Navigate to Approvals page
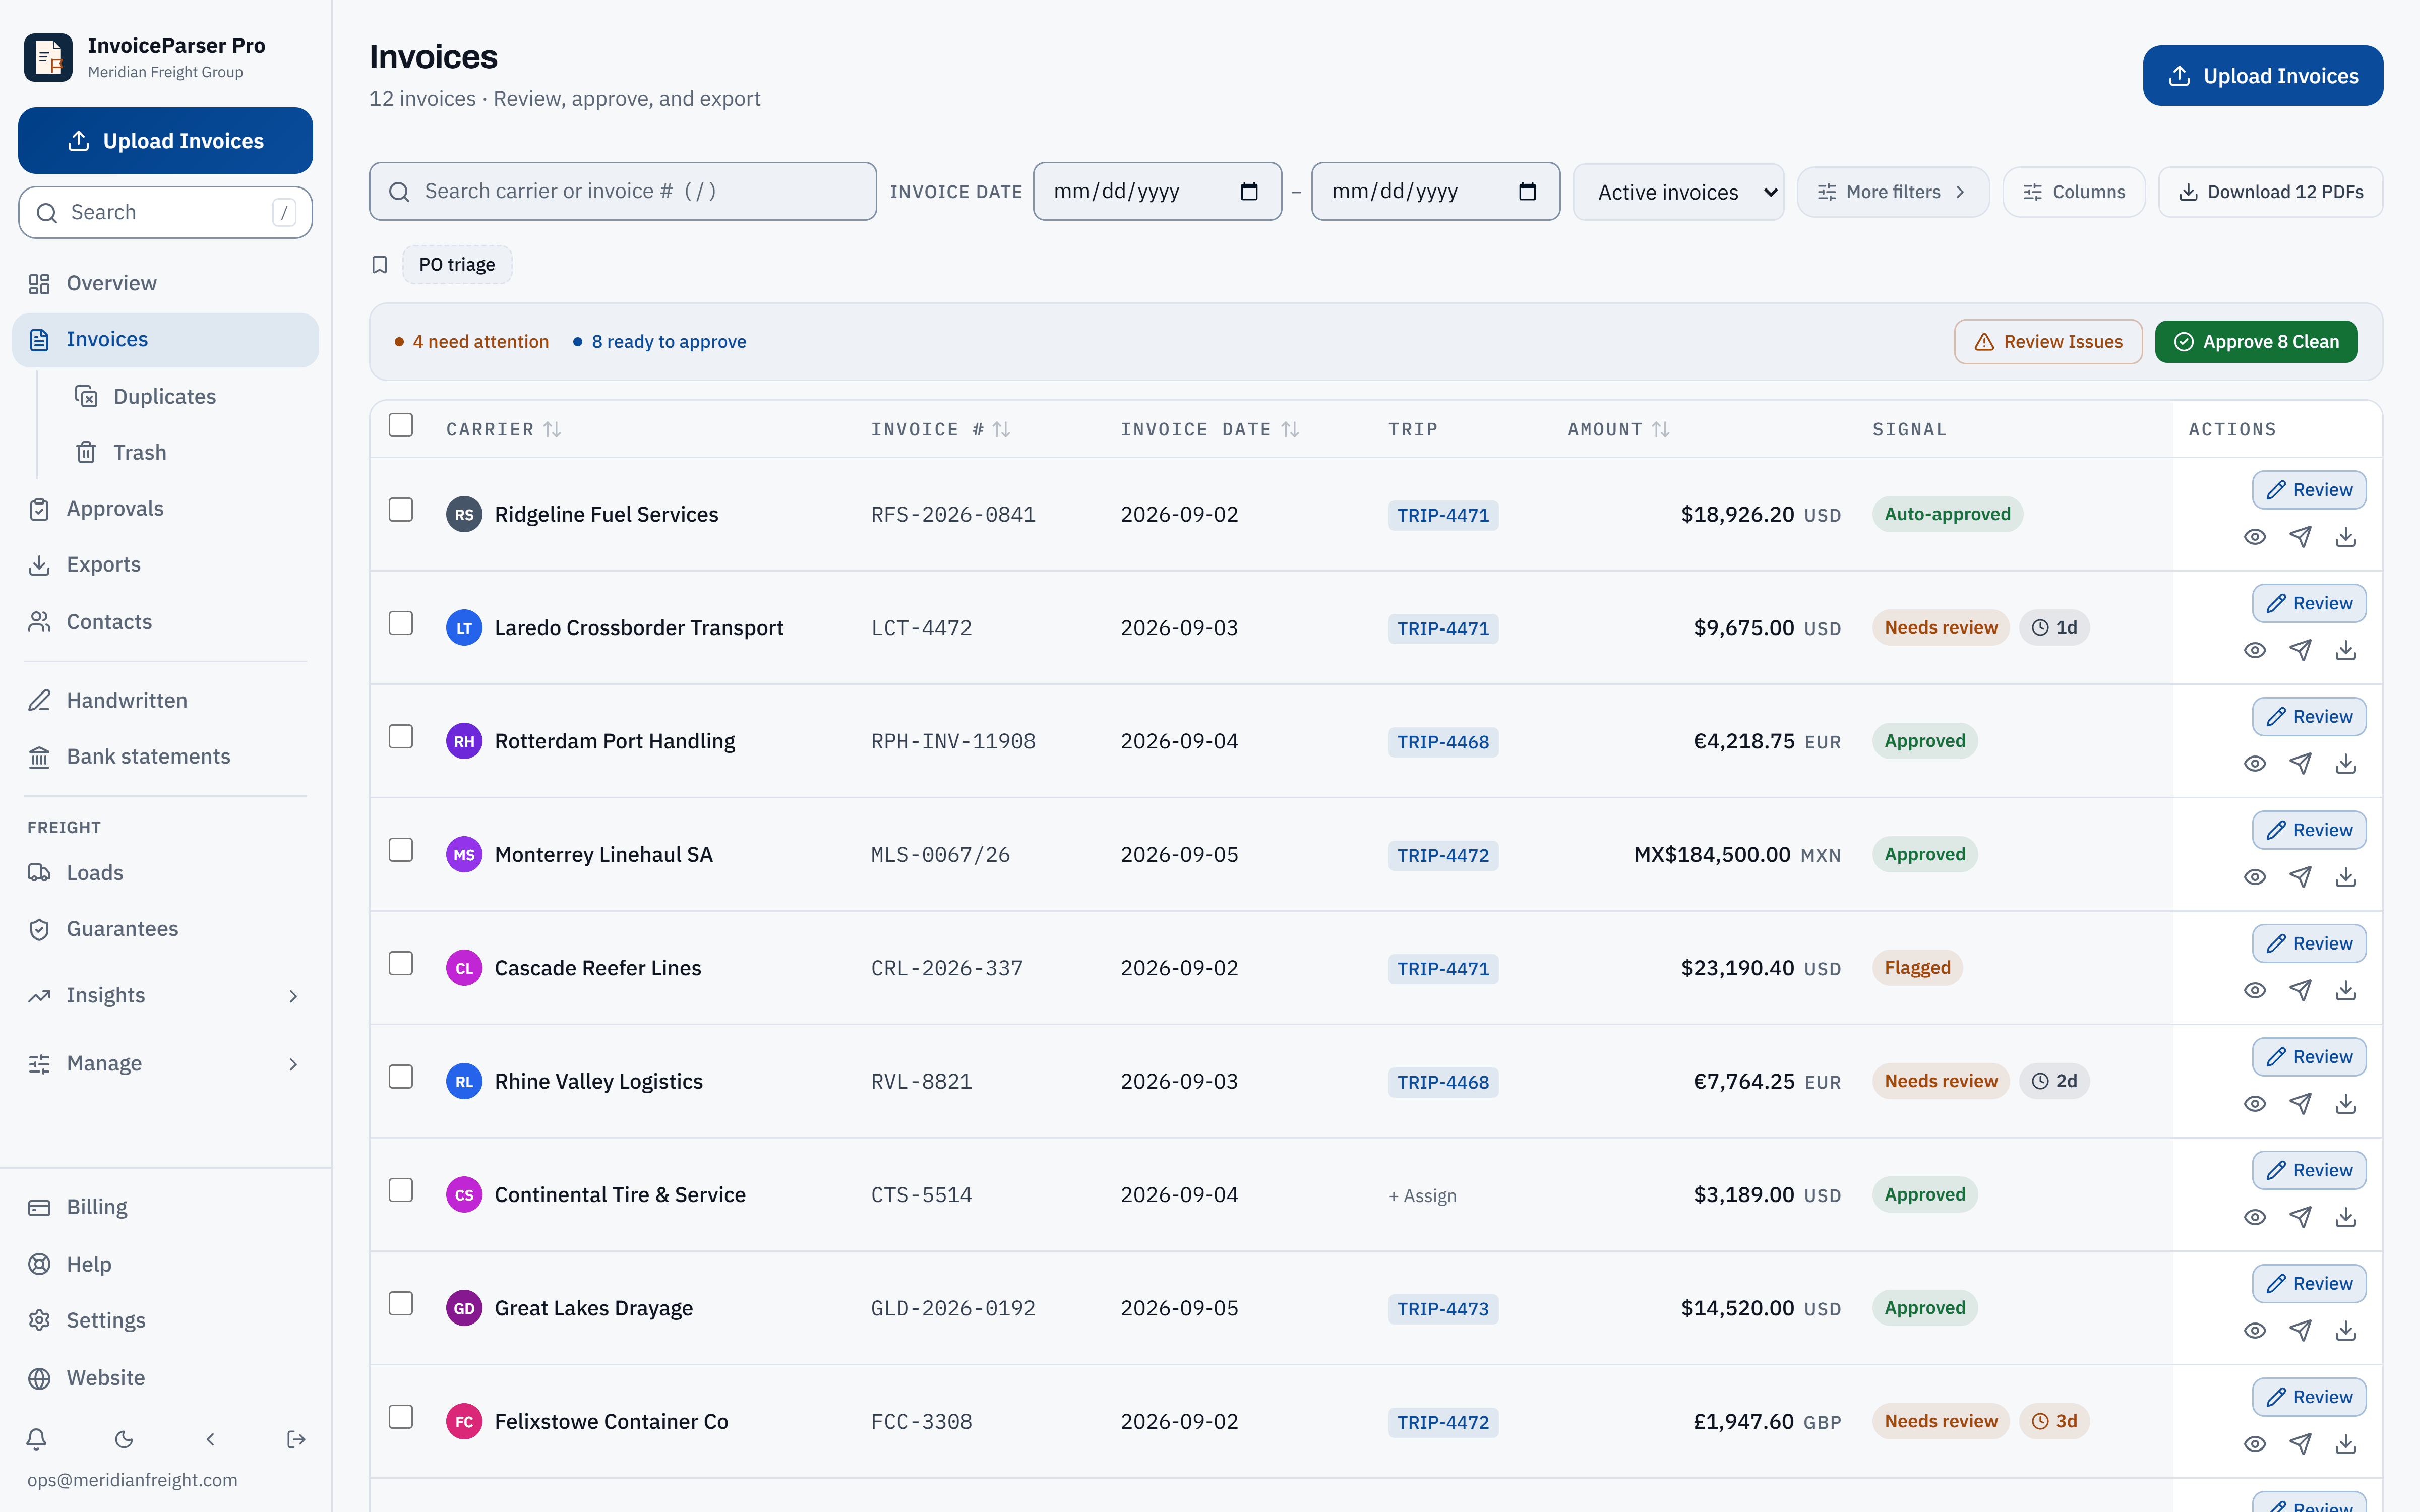2420x1512 pixels. pos(165,509)
